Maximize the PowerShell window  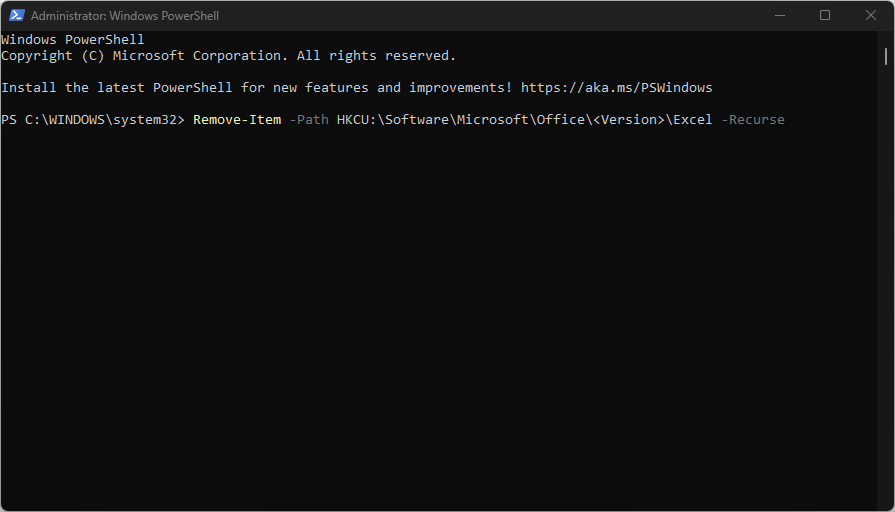[824, 16]
